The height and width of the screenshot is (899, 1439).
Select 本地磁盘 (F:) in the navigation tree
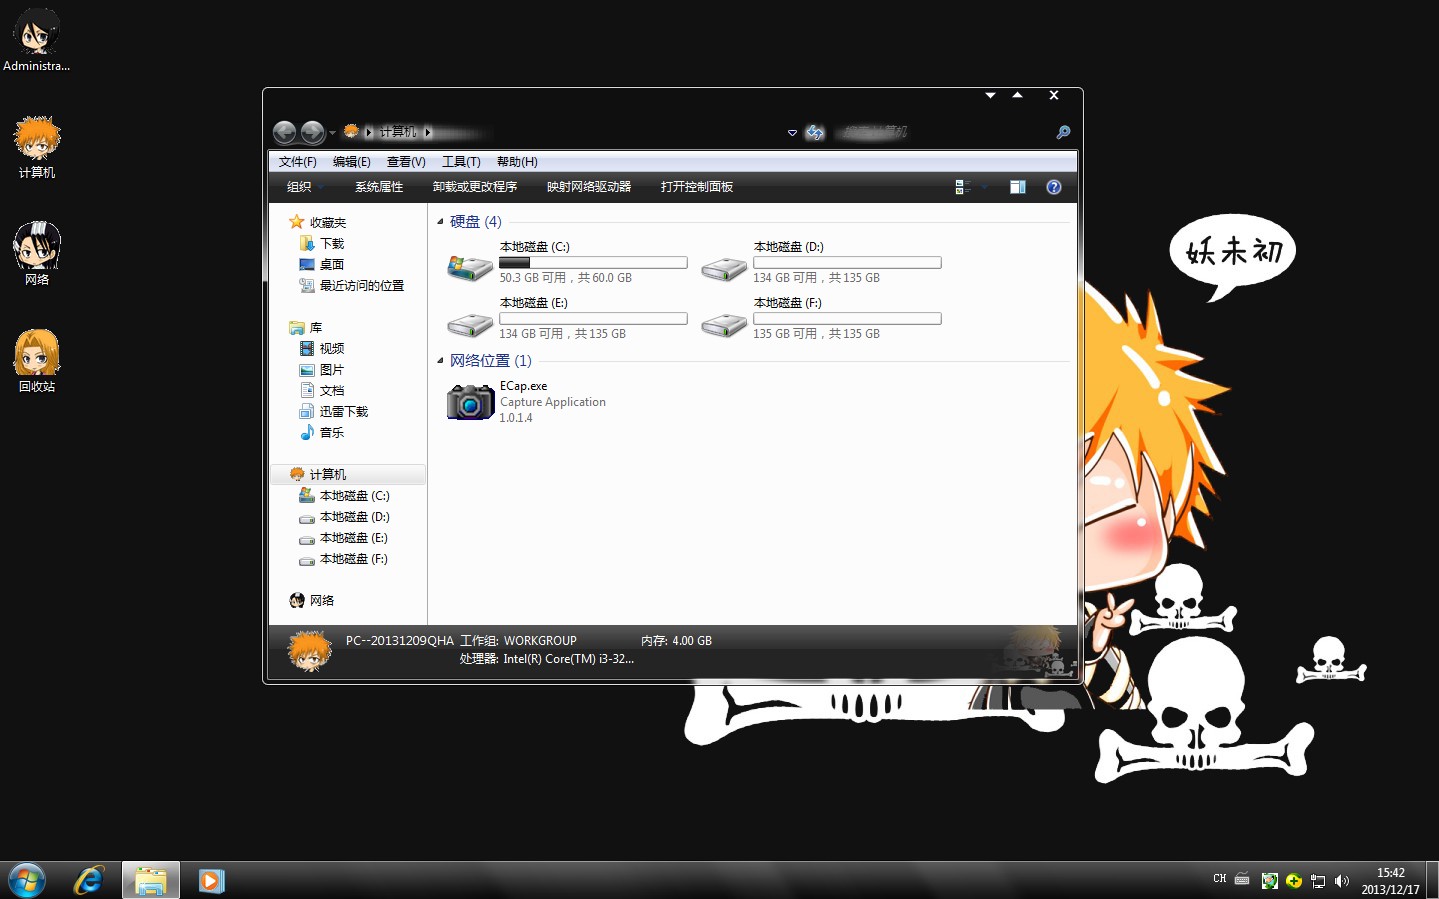(x=354, y=559)
